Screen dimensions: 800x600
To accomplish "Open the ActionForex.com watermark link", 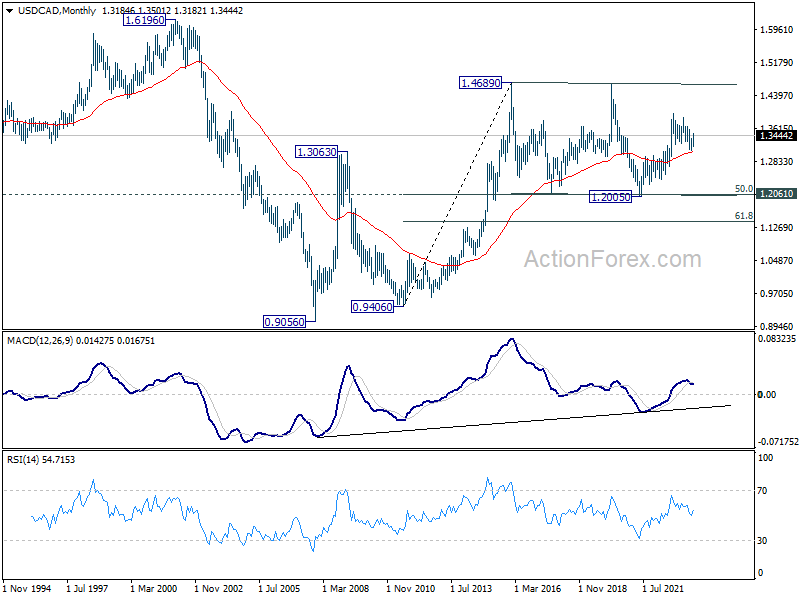I will [x=612, y=260].
